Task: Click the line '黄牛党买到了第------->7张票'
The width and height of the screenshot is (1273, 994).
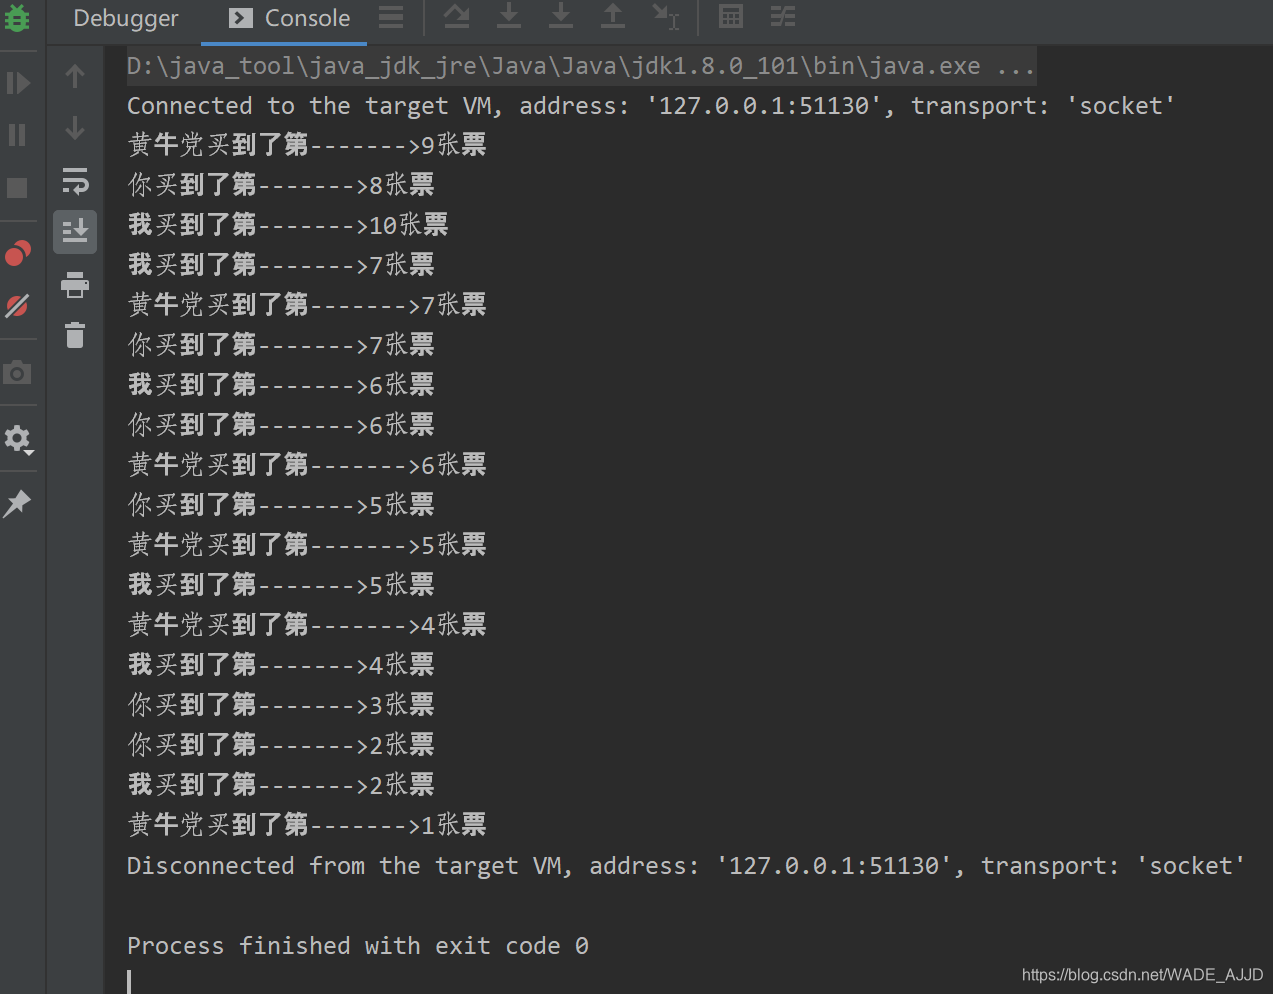Action: [307, 305]
